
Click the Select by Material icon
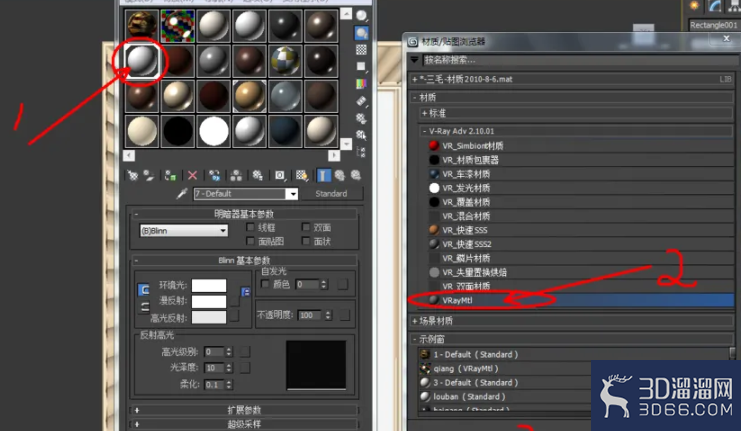click(x=362, y=135)
